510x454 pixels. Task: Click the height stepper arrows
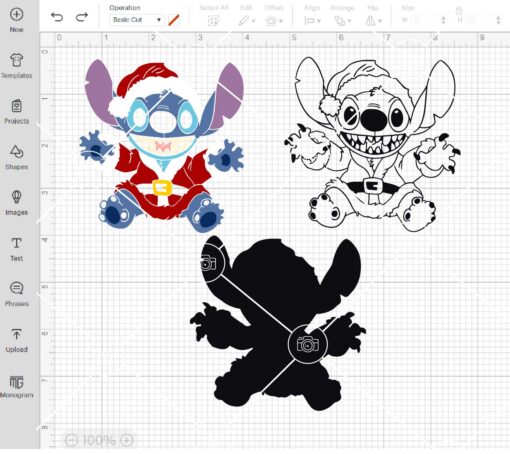(498, 20)
